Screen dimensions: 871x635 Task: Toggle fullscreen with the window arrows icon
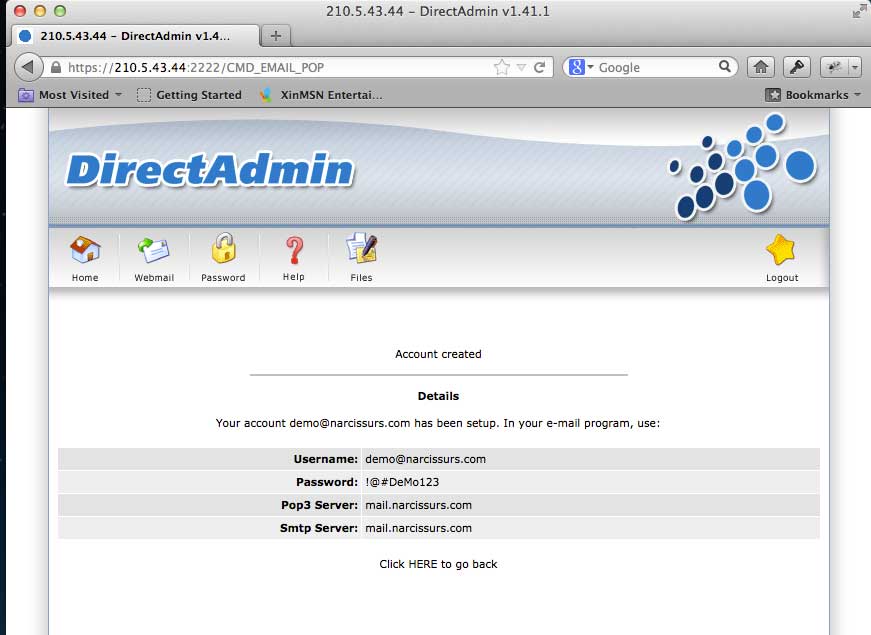[859, 11]
